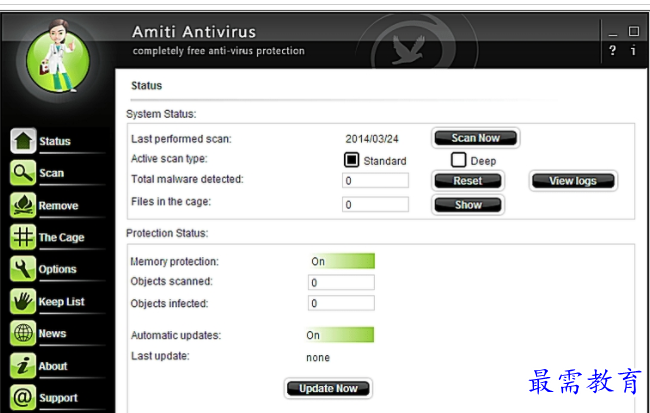This screenshot has height=413, width=650.
Task: Enable the Deep scan type checkbox
Action: pyautogui.click(x=458, y=160)
